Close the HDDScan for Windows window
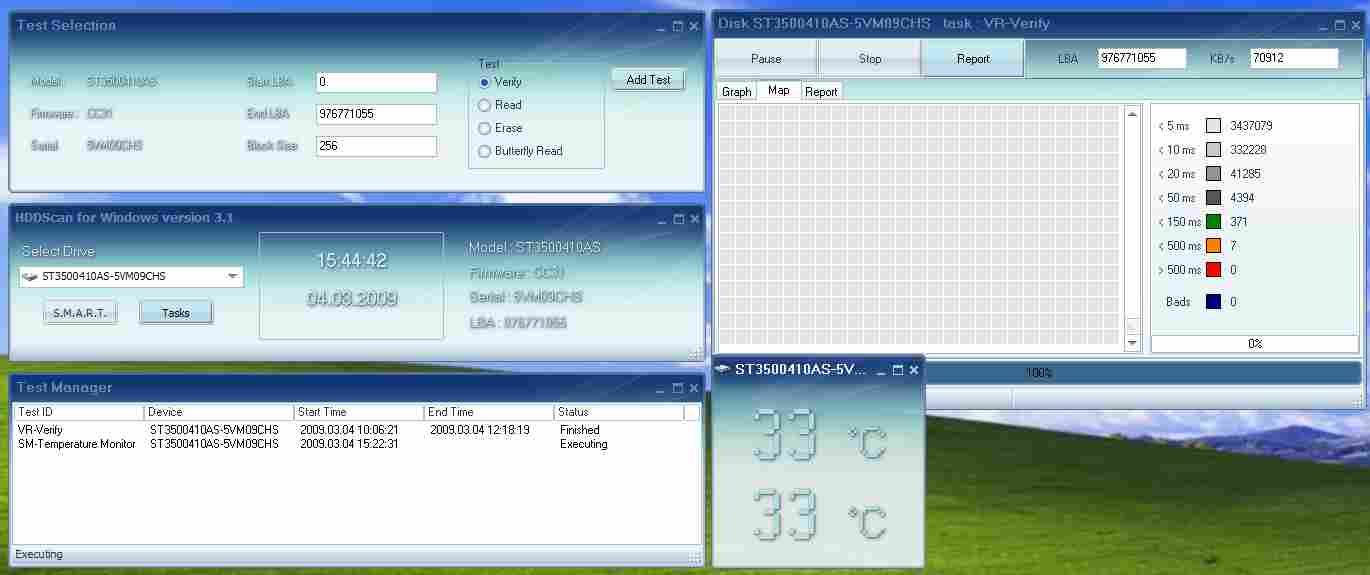 point(694,219)
